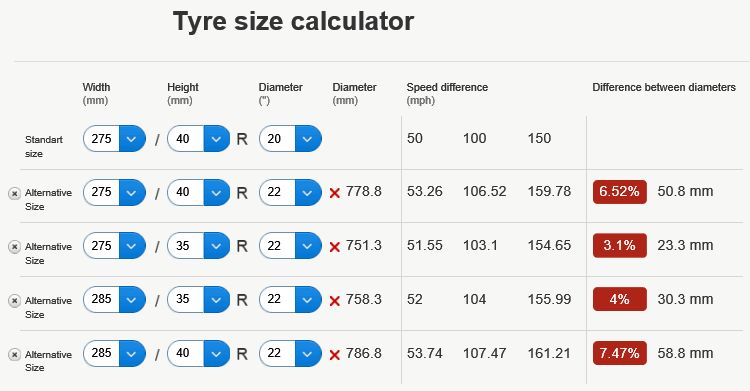This screenshot has height=391, width=750.
Task: Remove the 275/40 R22 alternative size row
Action: click(14, 193)
